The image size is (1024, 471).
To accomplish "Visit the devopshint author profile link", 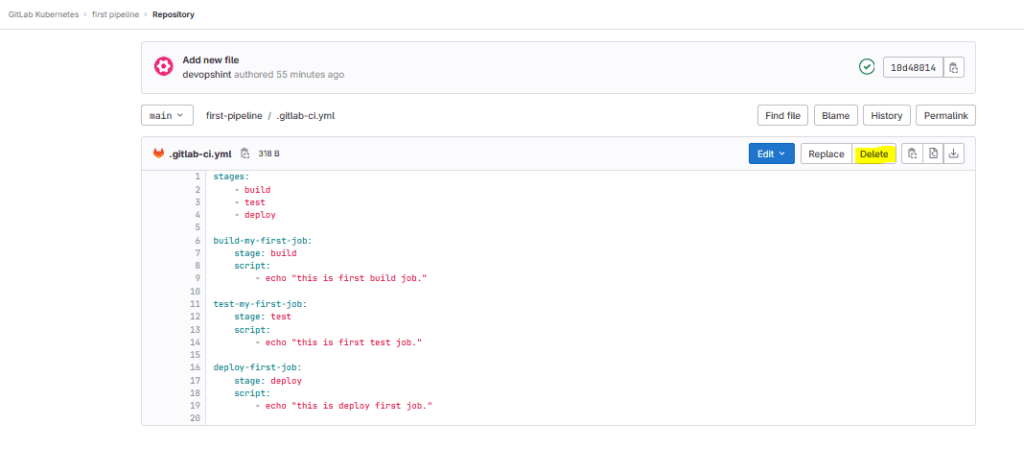I will 206,74.
